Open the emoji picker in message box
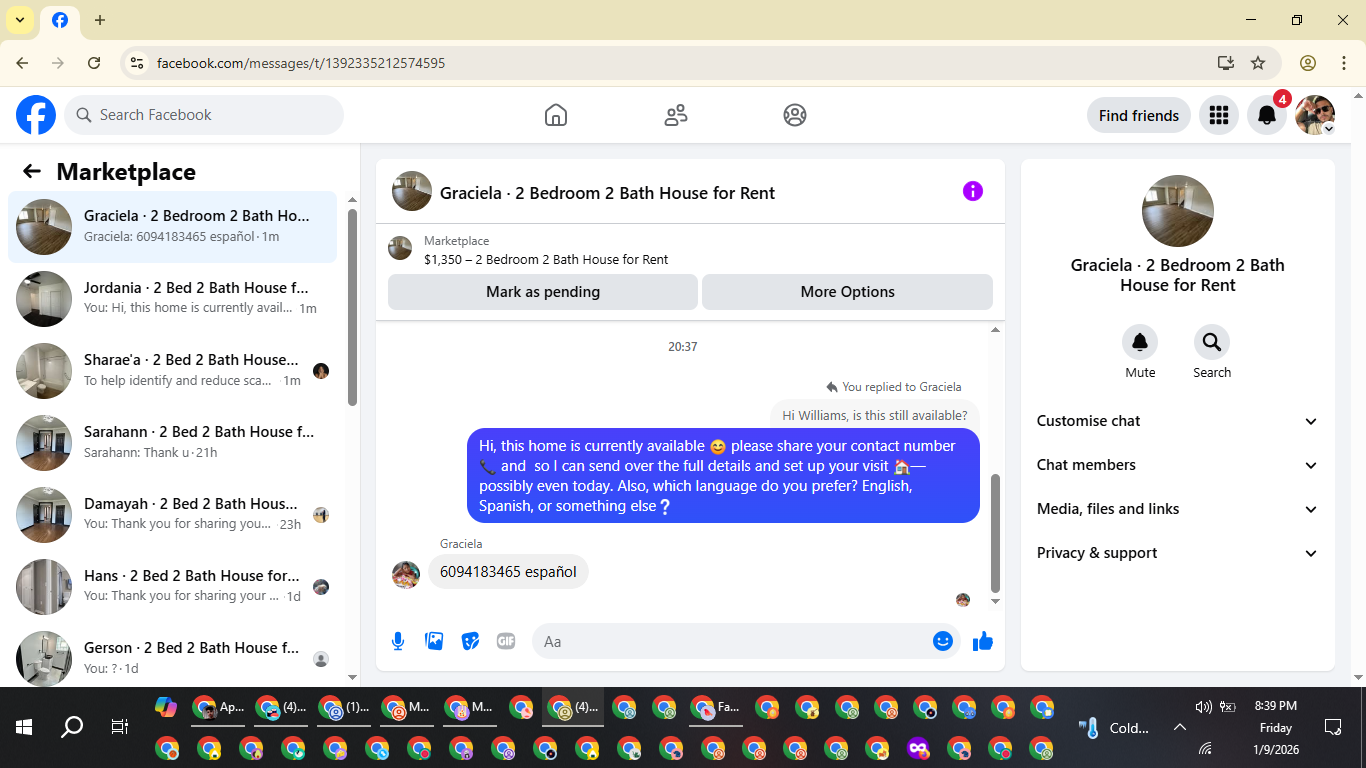The image size is (1366, 768). [x=942, y=641]
